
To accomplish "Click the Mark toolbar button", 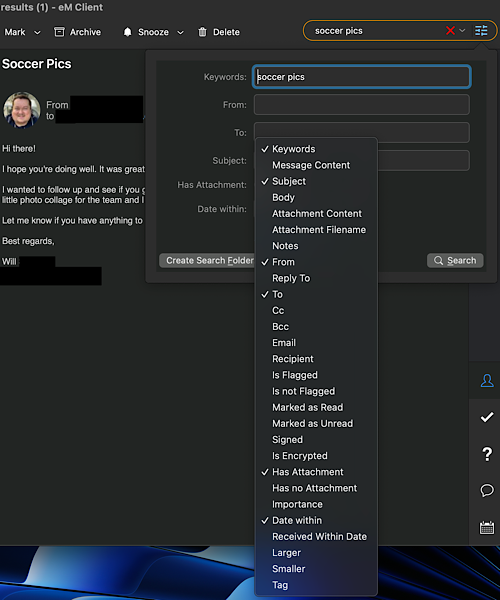I will point(15,32).
